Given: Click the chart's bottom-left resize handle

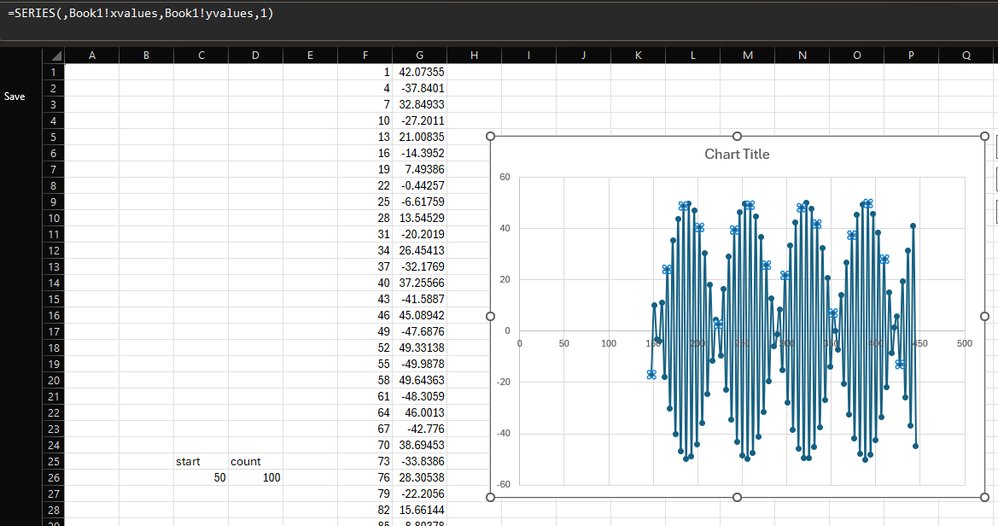Looking at the screenshot, I should click(x=490, y=497).
